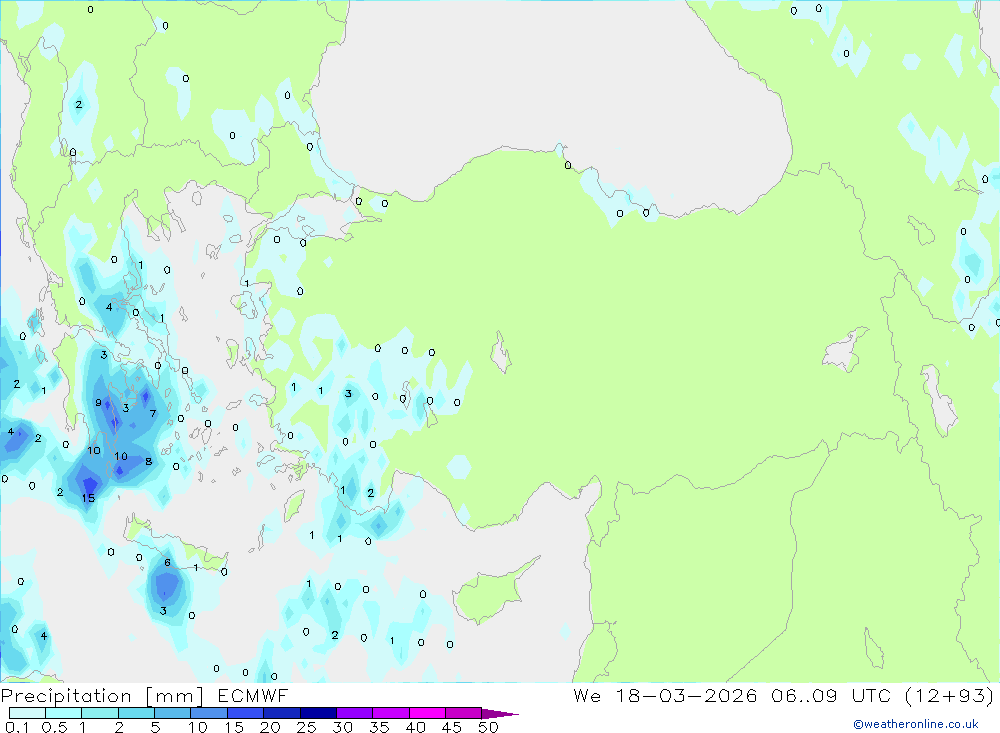
Task: Pick the 15–20 mm legend swatch
Action: click(246, 713)
